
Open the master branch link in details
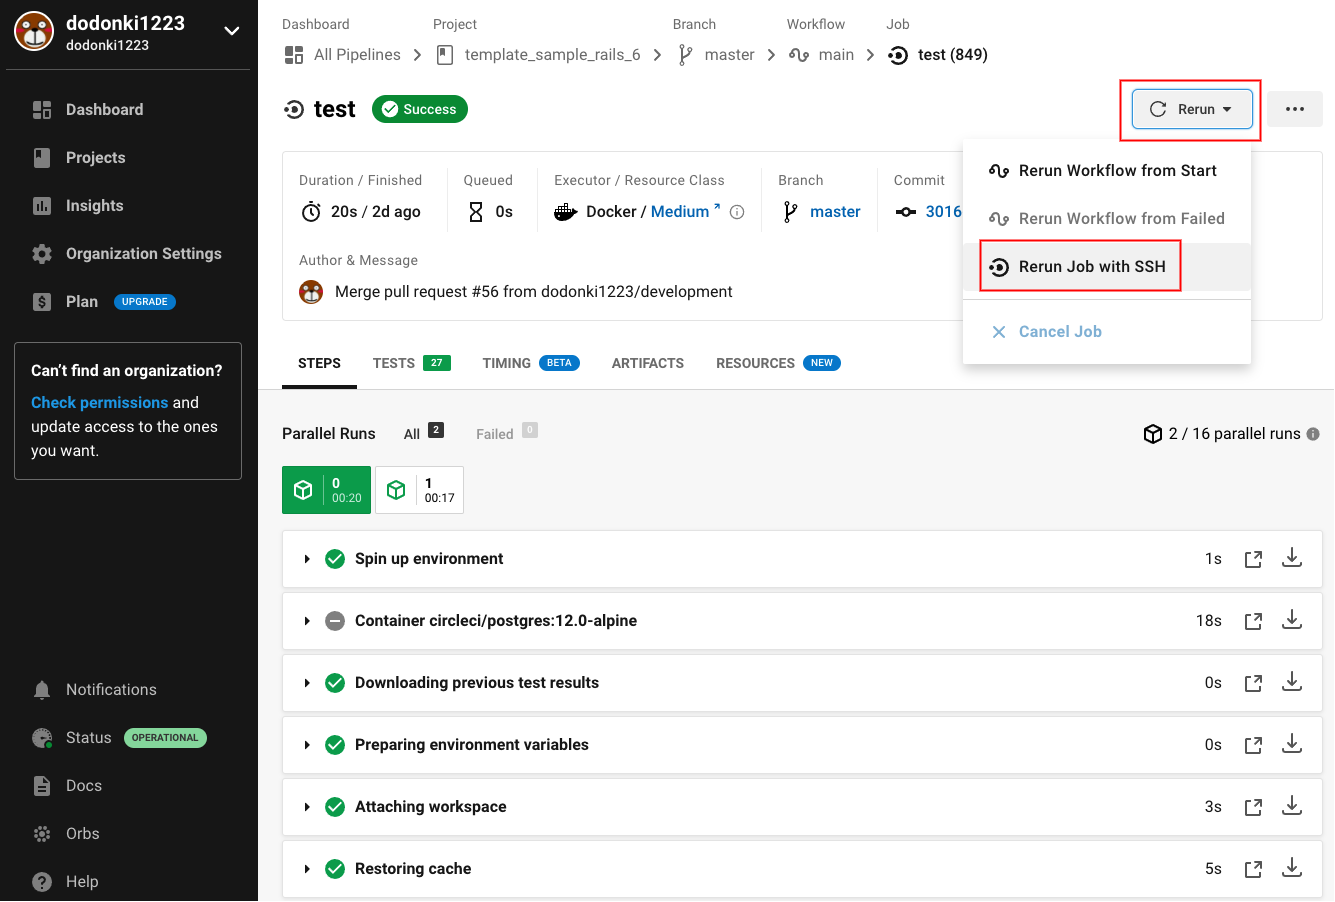[x=835, y=212]
